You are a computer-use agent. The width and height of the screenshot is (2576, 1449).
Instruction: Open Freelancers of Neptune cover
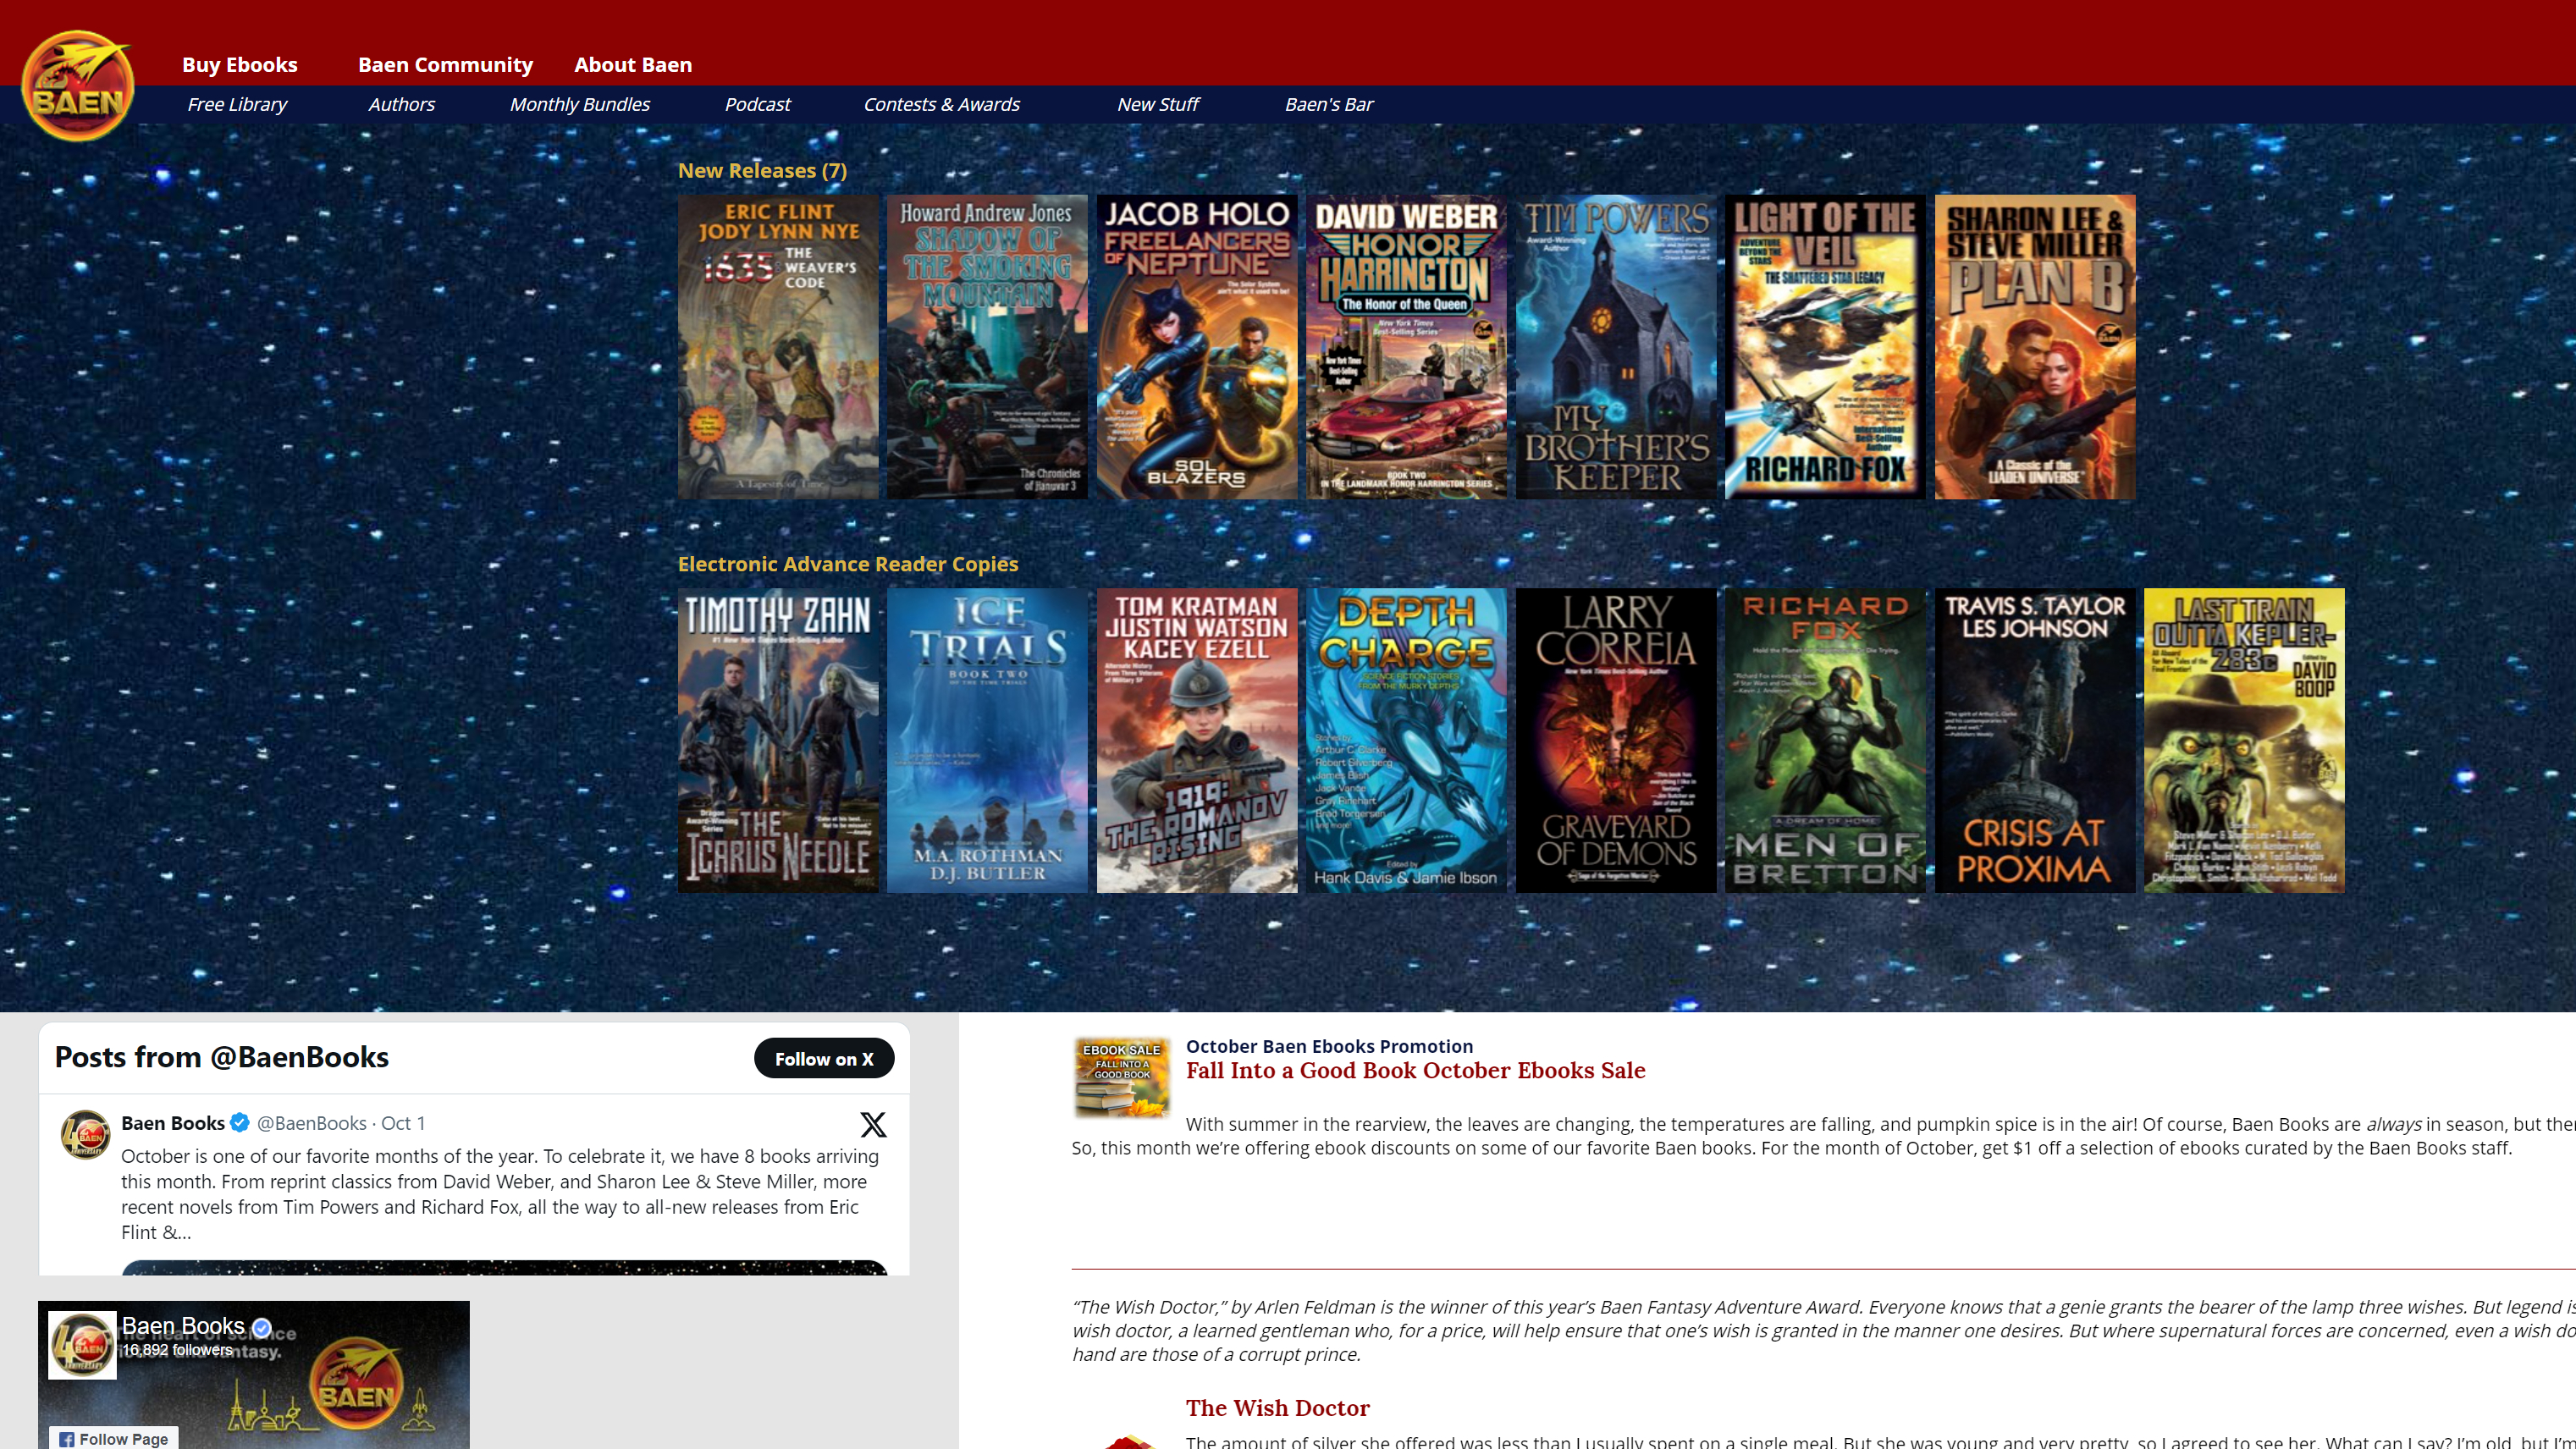(x=1197, y=347)
